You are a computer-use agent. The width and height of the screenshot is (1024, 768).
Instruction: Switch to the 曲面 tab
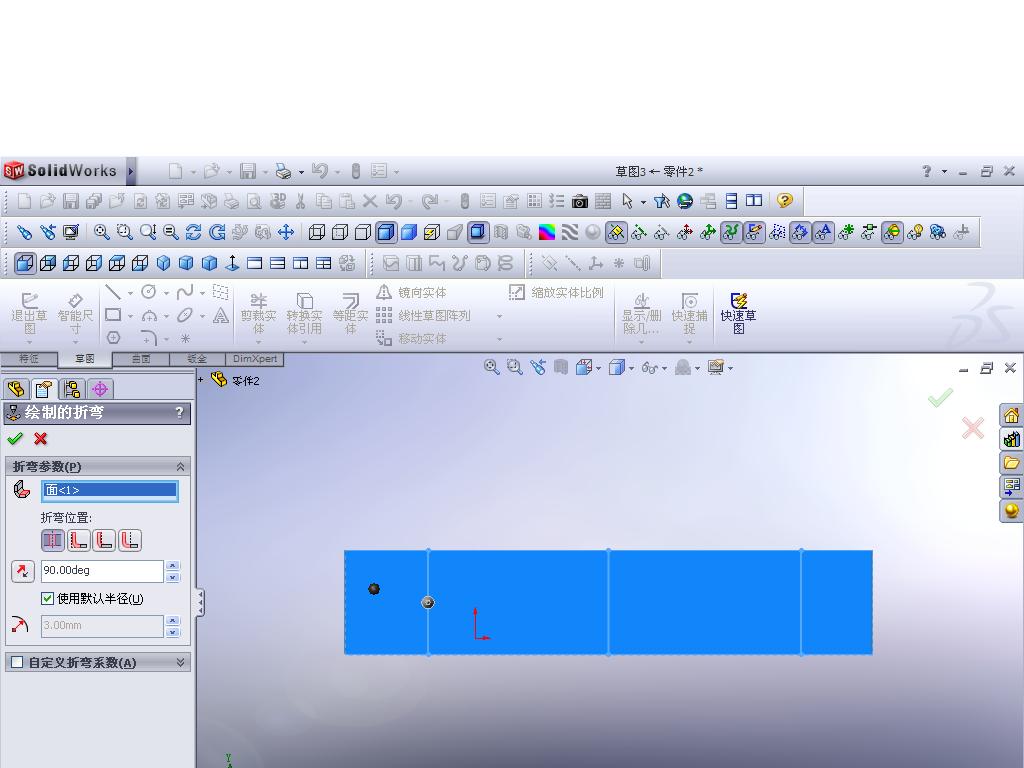[x=141, y=359]
